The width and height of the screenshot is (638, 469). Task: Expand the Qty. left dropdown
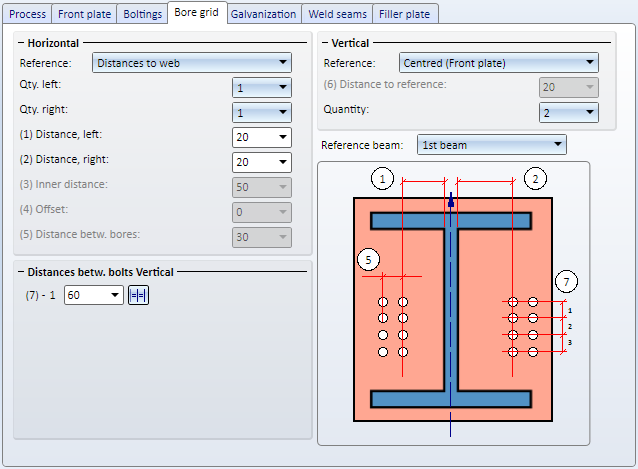[262, 87]
